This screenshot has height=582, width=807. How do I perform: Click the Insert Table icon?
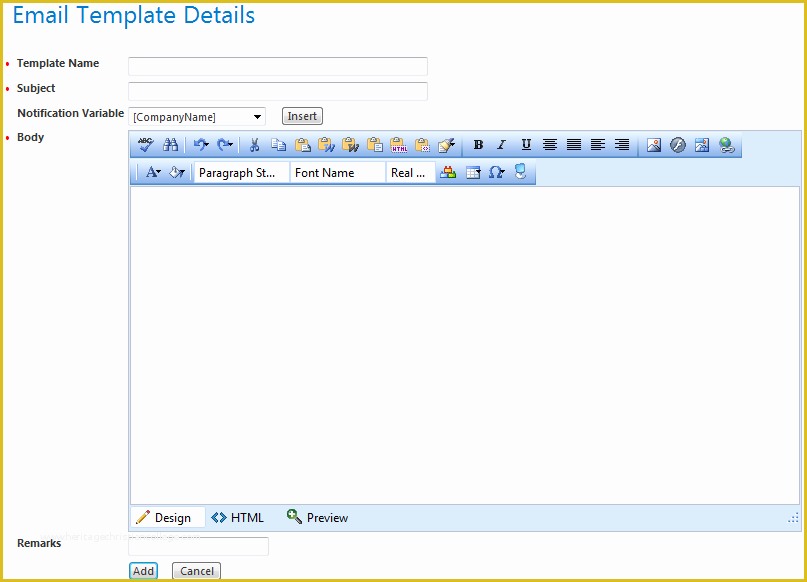pos(472,173)
